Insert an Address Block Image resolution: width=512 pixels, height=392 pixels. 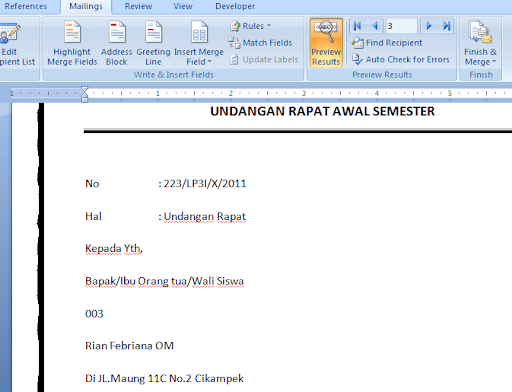tap(117, 43)
